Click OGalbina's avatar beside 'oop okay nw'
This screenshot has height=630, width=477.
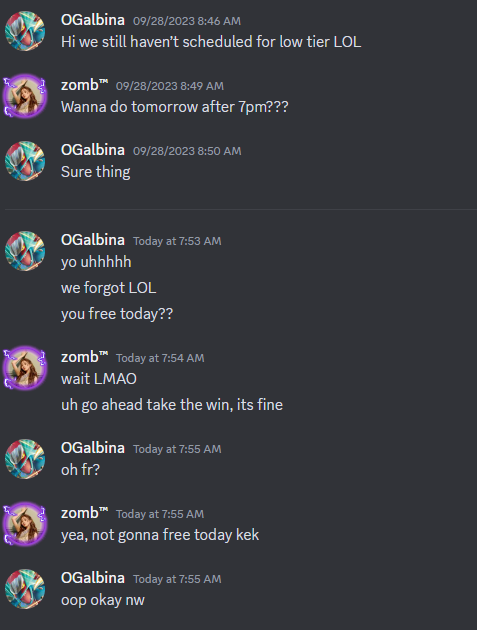[x=25, y=589]
